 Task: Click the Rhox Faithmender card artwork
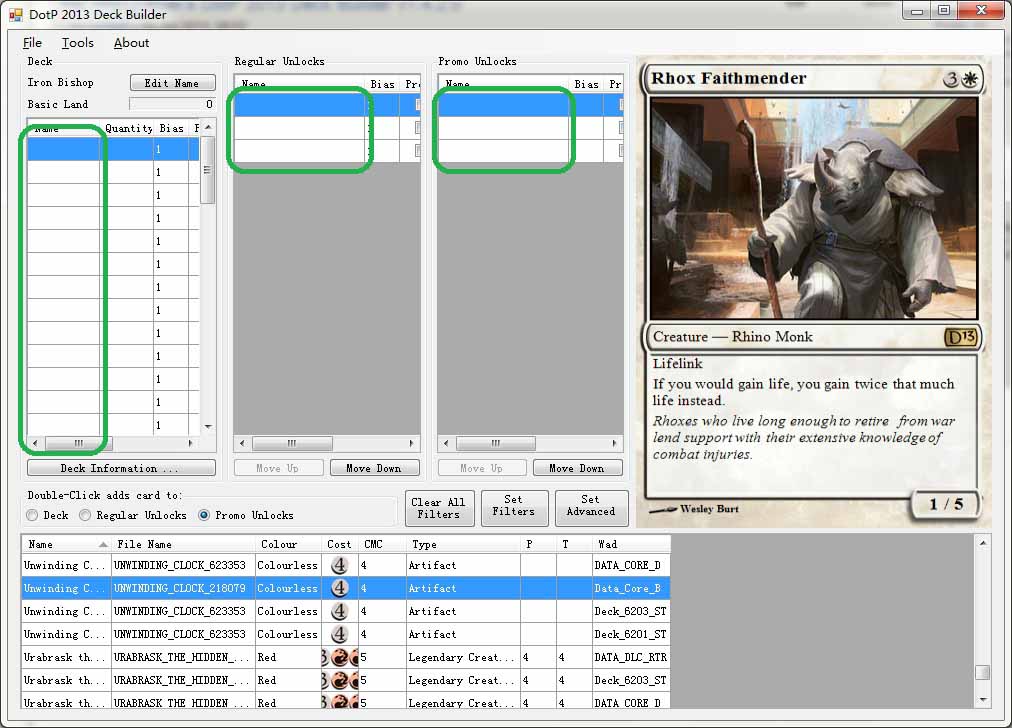point(813,208)
